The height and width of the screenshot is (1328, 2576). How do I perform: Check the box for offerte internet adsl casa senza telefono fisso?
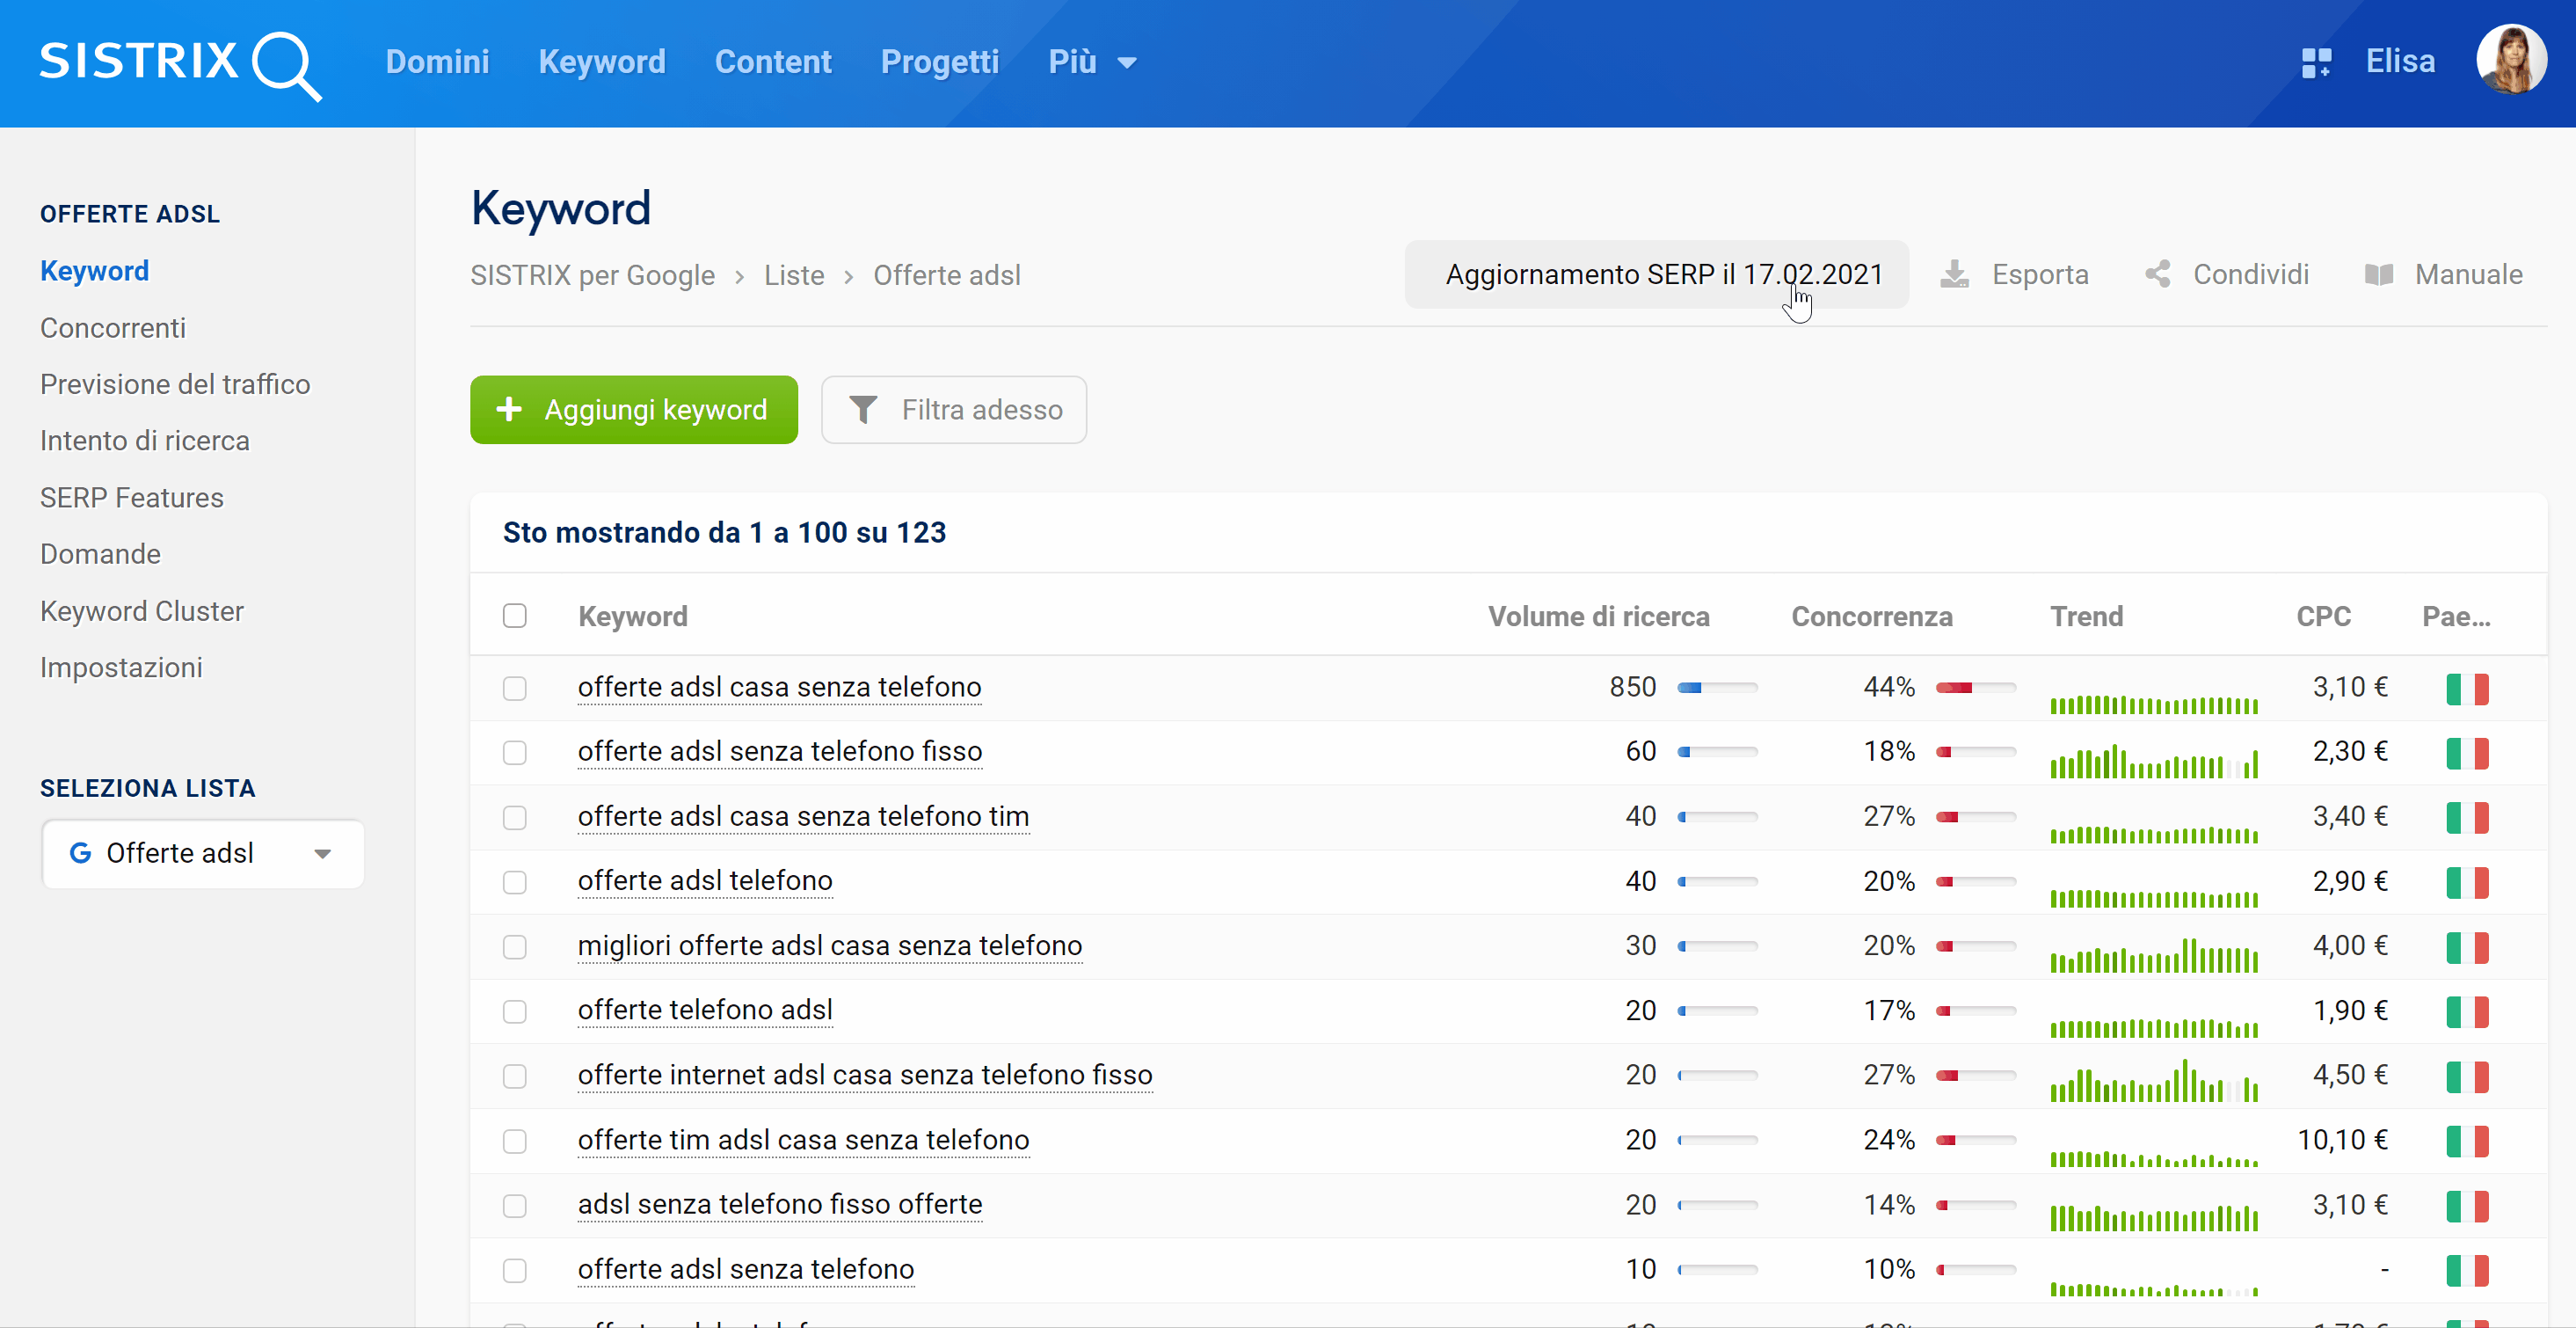pos(515,1076)
